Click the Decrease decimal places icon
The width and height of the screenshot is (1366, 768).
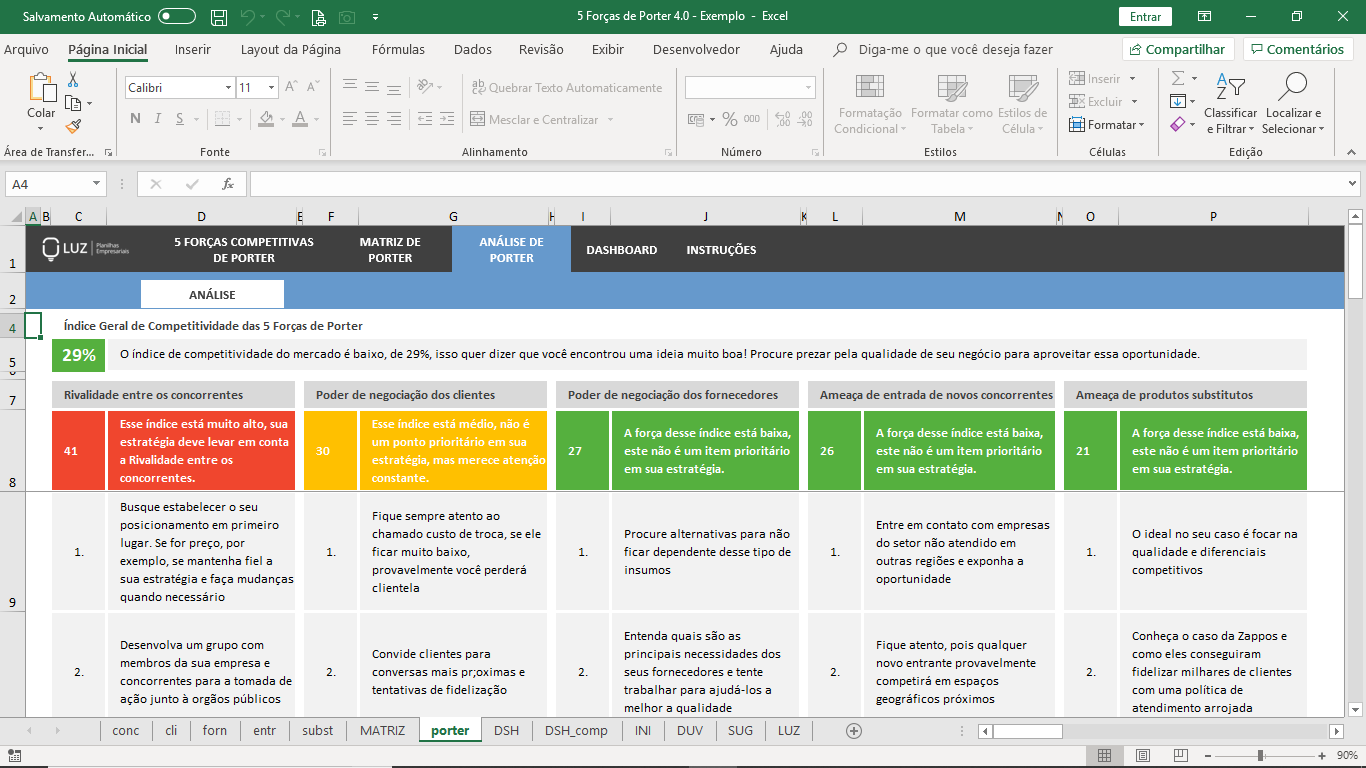tap(804, 119)
